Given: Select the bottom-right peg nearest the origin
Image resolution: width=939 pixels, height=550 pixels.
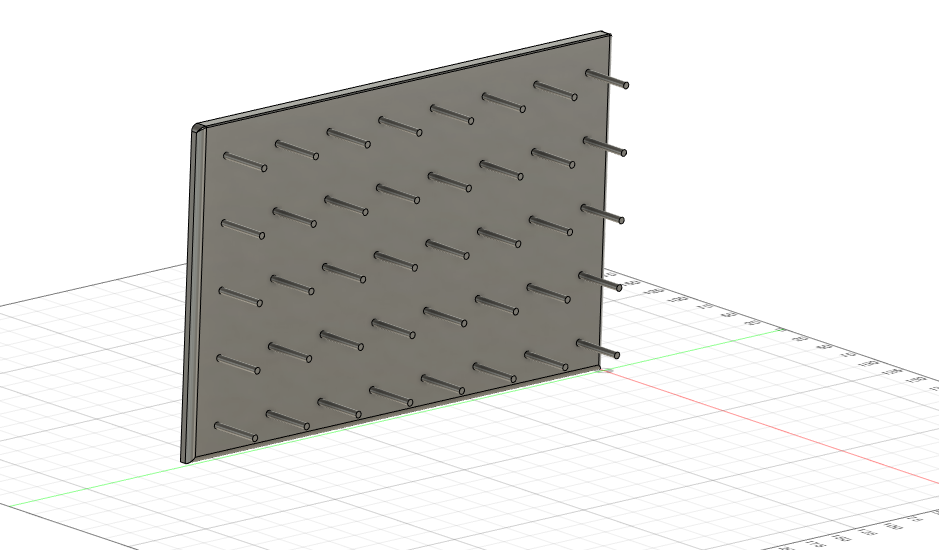Looking at the screenshot, I should tap(598, 349).
